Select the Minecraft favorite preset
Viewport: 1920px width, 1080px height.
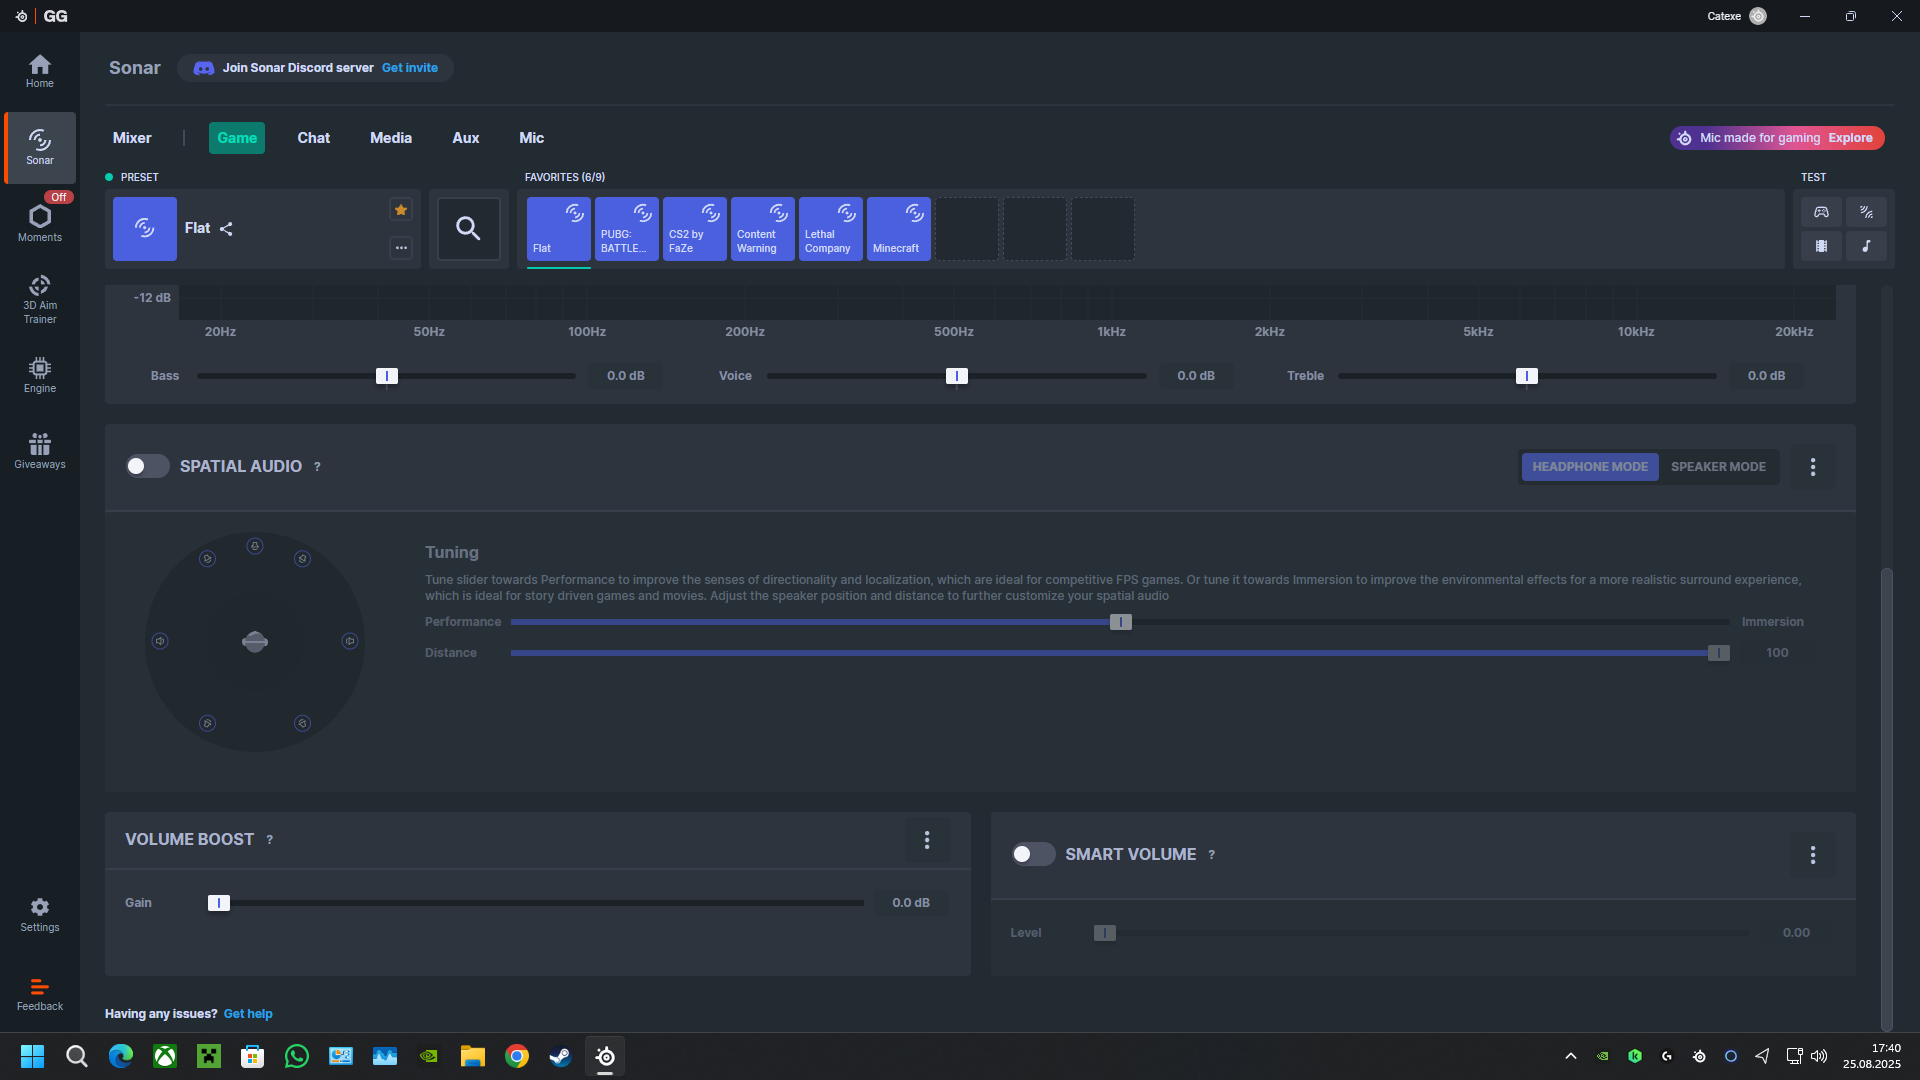899,229
